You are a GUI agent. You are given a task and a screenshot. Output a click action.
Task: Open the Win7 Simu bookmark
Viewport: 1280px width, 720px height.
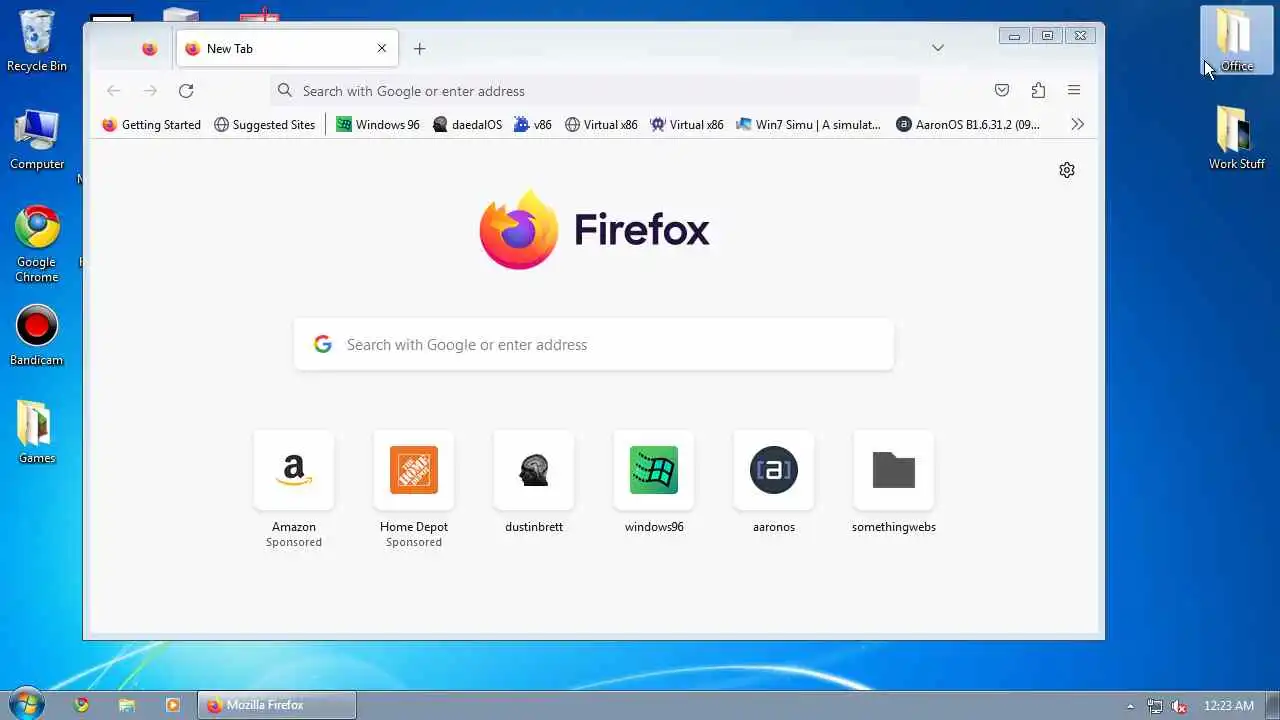pos(808,125)
